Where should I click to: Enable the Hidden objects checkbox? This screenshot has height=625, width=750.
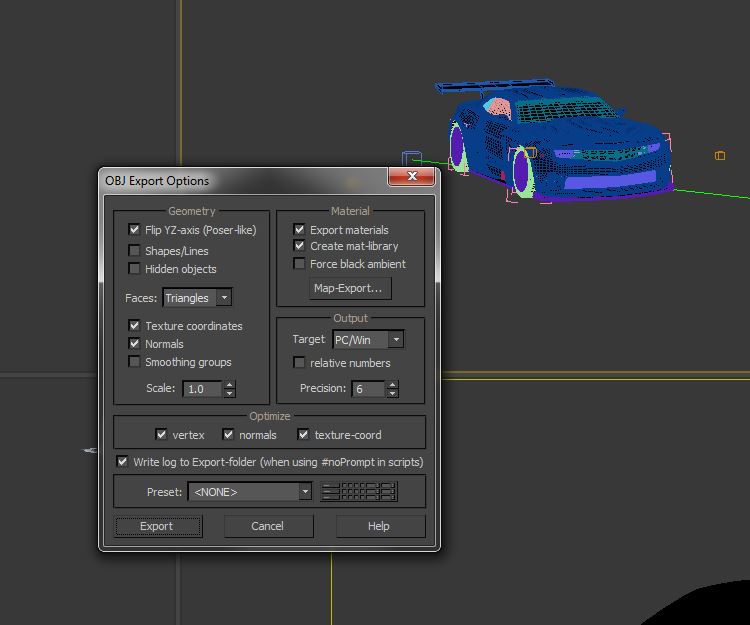[134, 269]
